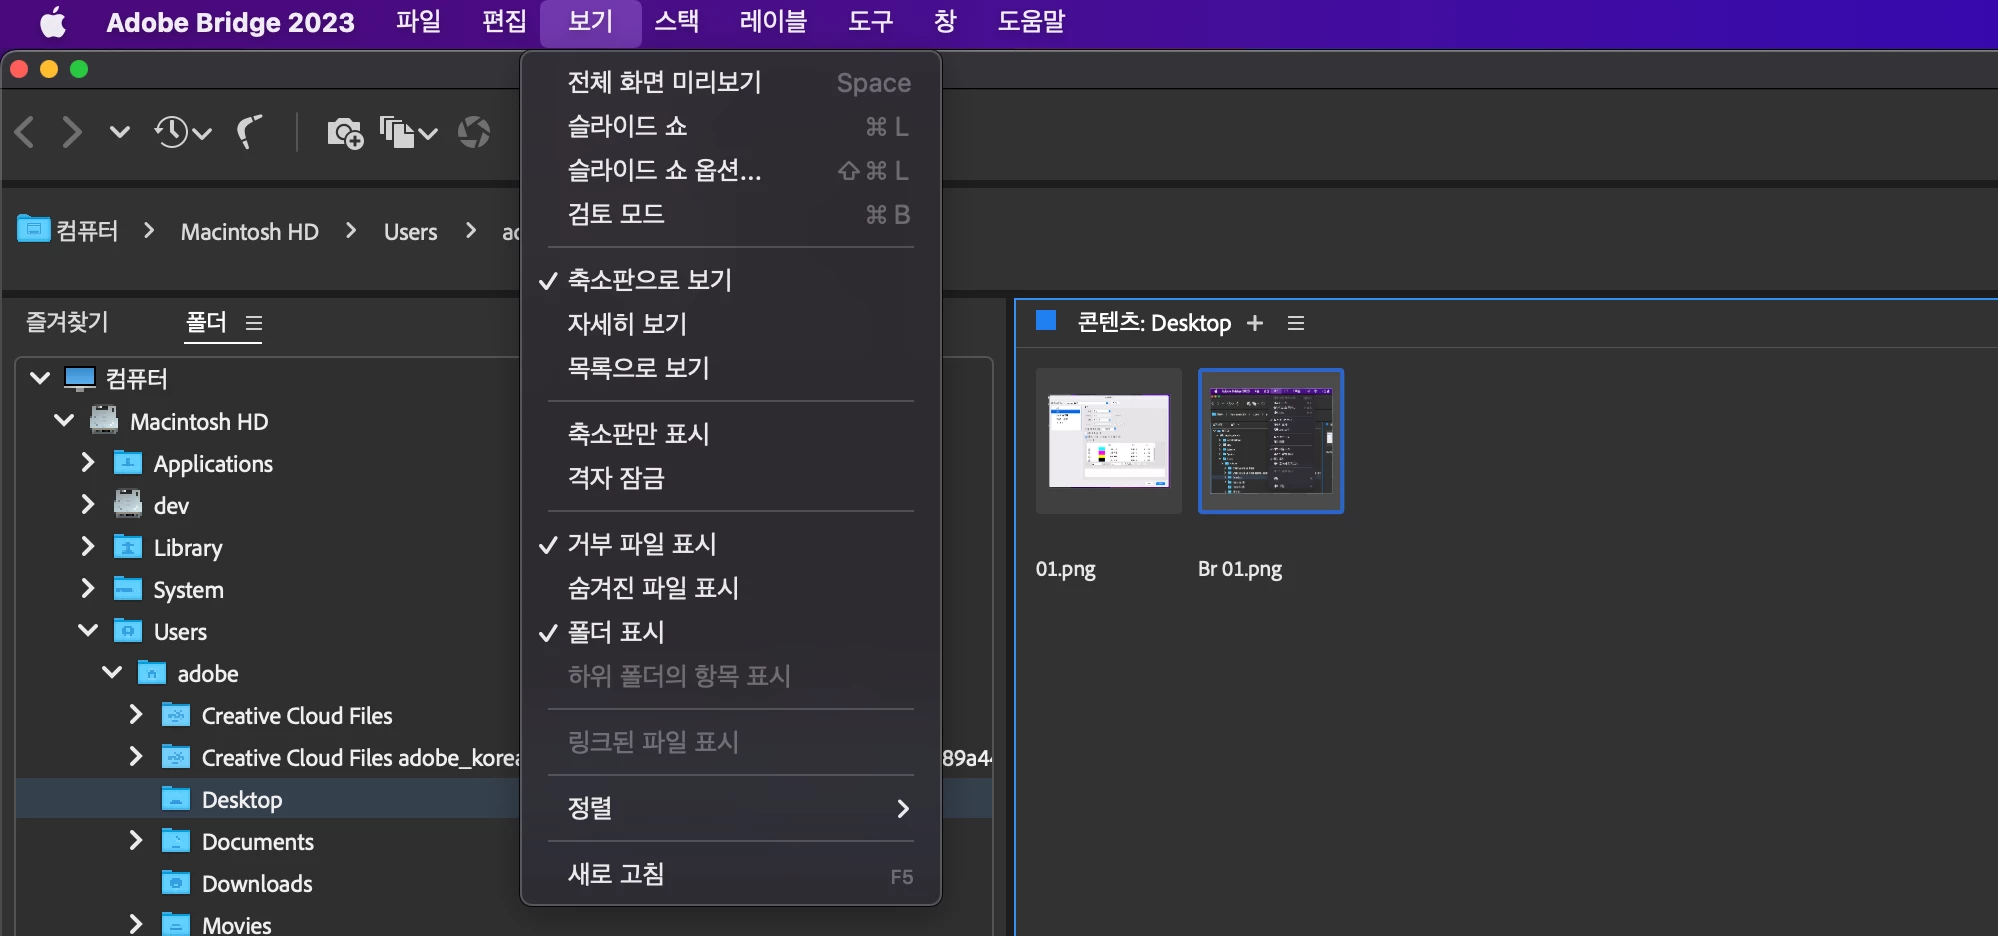Image resolution: width=1998 pixels, height=936 pixels.
Task: Open the refine stack icon dropdown
Action: [408, 132]
